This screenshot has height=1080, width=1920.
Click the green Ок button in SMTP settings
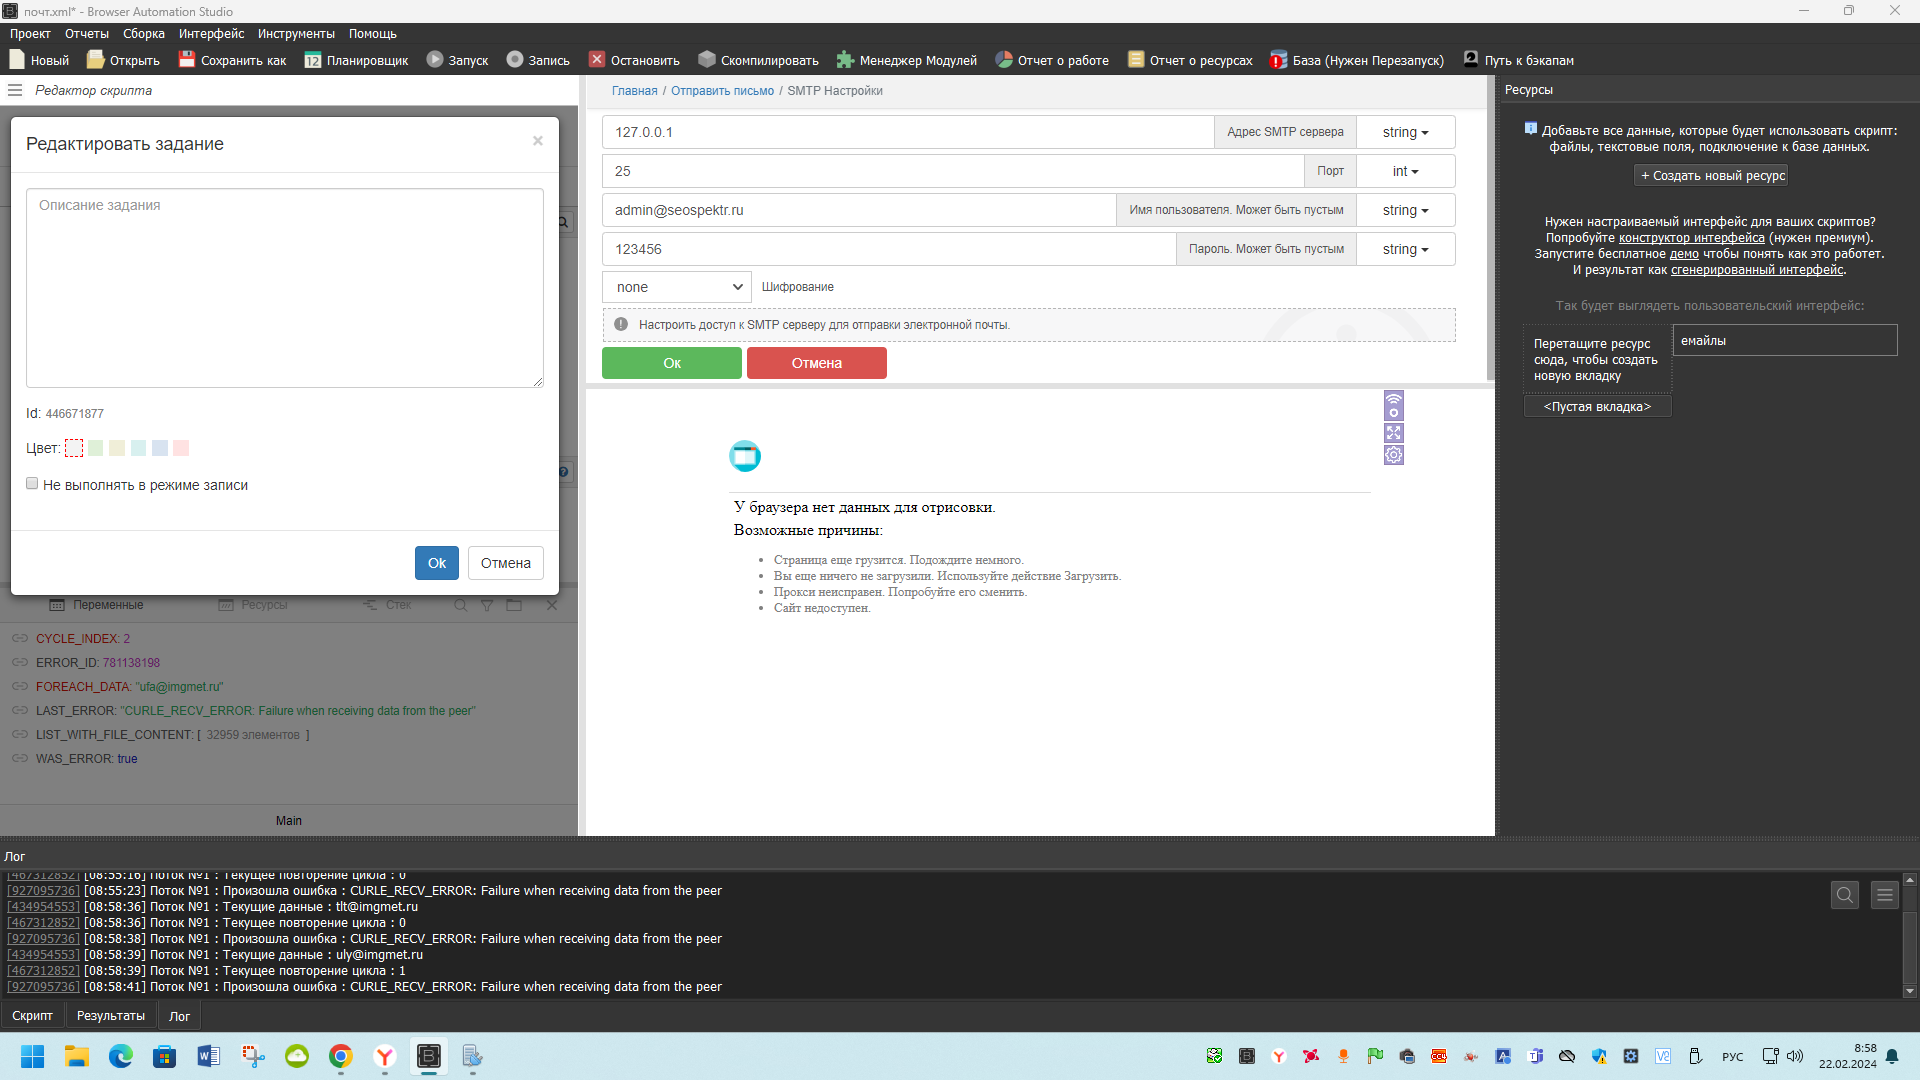[x=672, y=363]
